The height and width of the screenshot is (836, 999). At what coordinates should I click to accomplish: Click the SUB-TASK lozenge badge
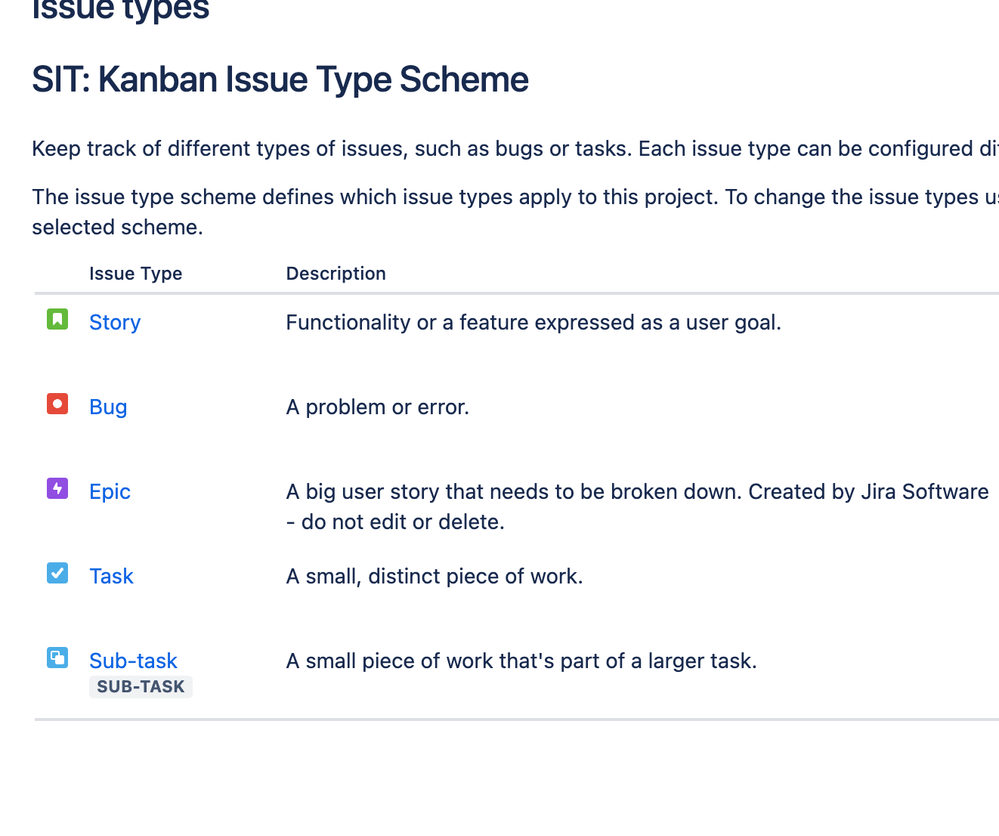coord(141,687)
